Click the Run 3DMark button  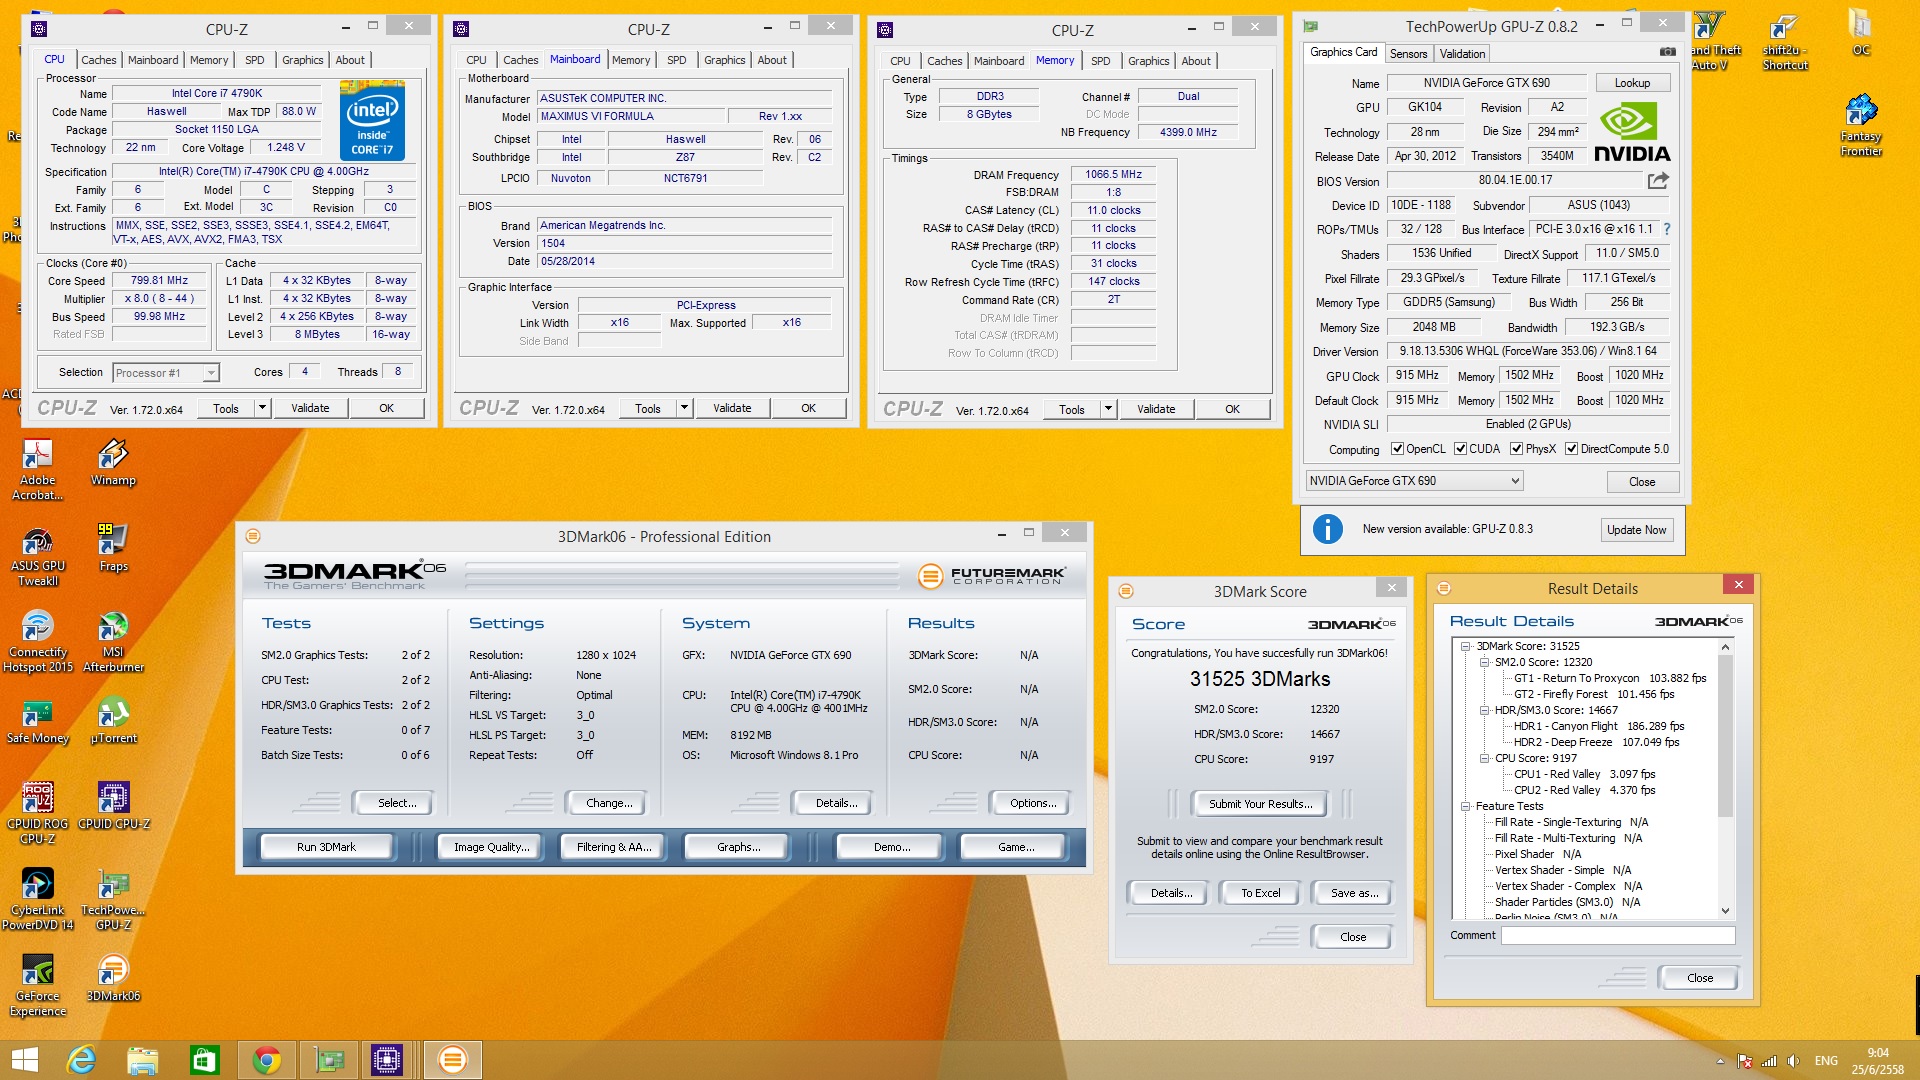(x=326, y=847)
